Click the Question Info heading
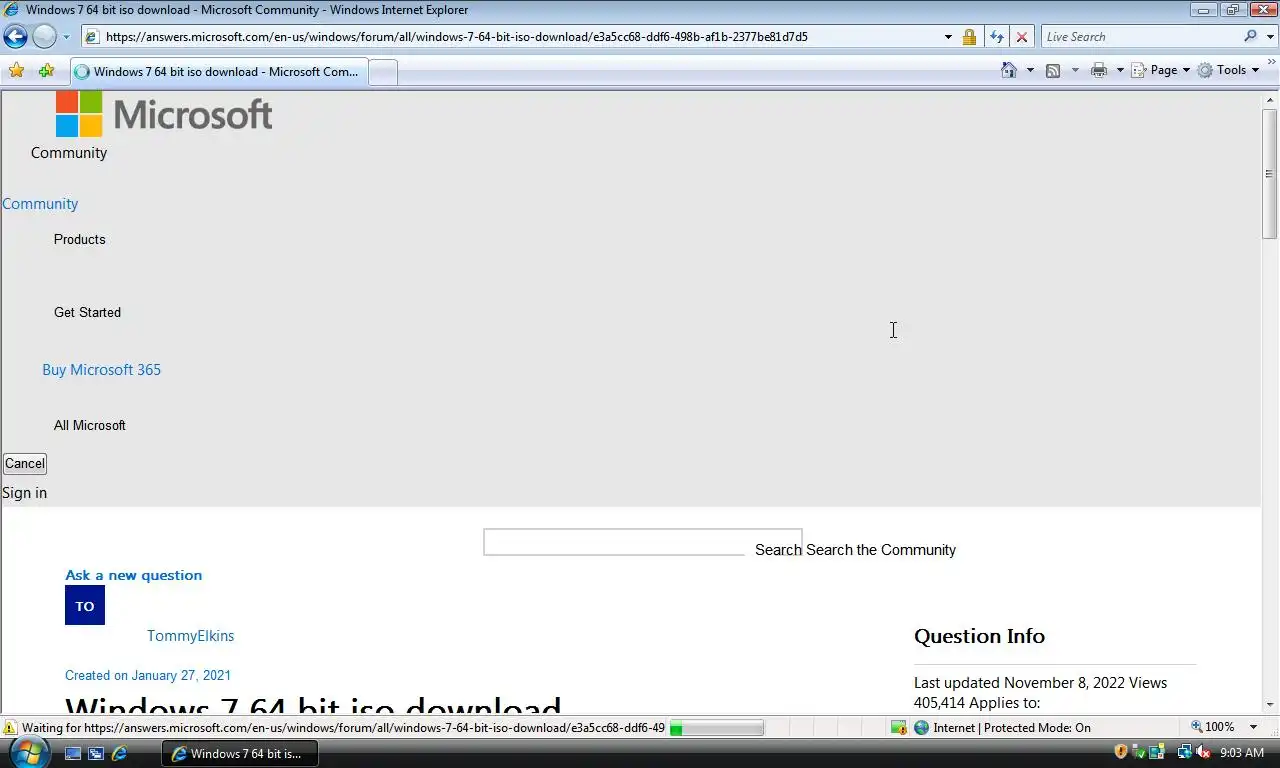This screenshot has width=1280, height=768. (x=979, y=636)
